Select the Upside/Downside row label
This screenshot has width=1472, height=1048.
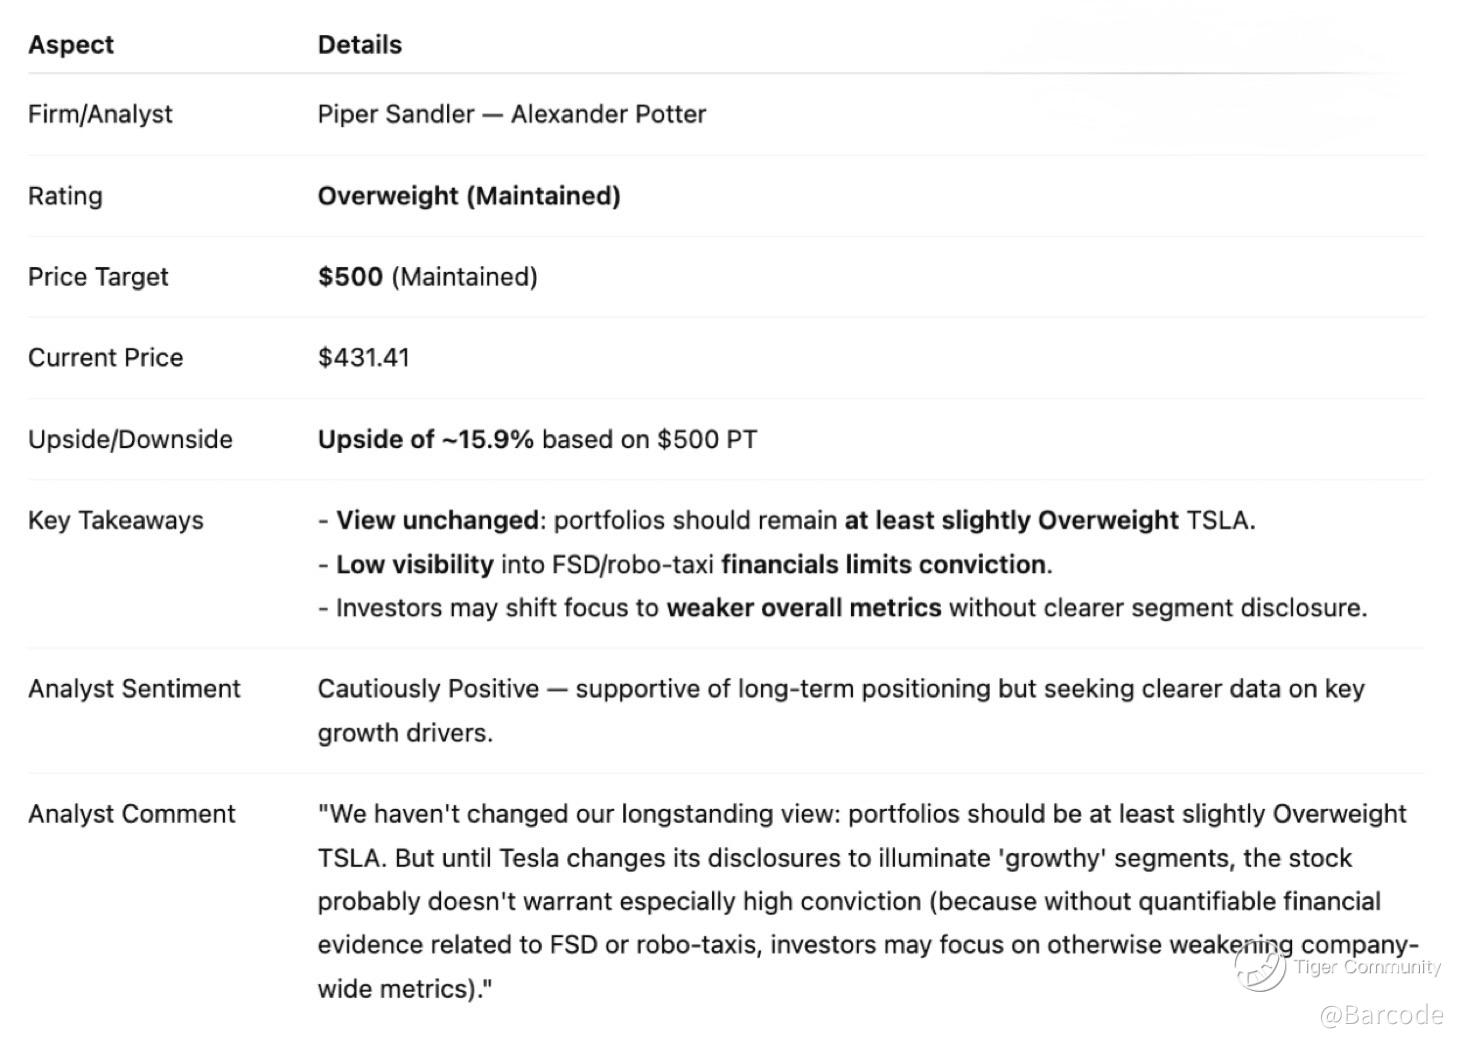coord(130,439)
